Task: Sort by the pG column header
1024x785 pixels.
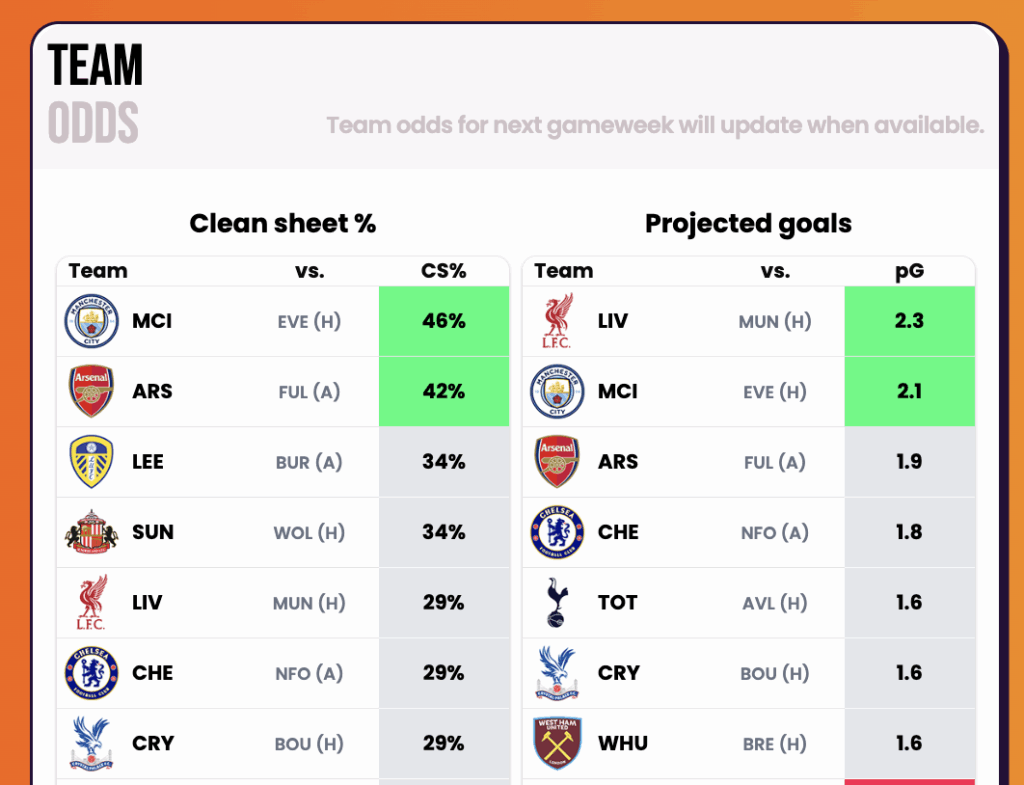Action: pyautogui.click(x=909, y=271)
